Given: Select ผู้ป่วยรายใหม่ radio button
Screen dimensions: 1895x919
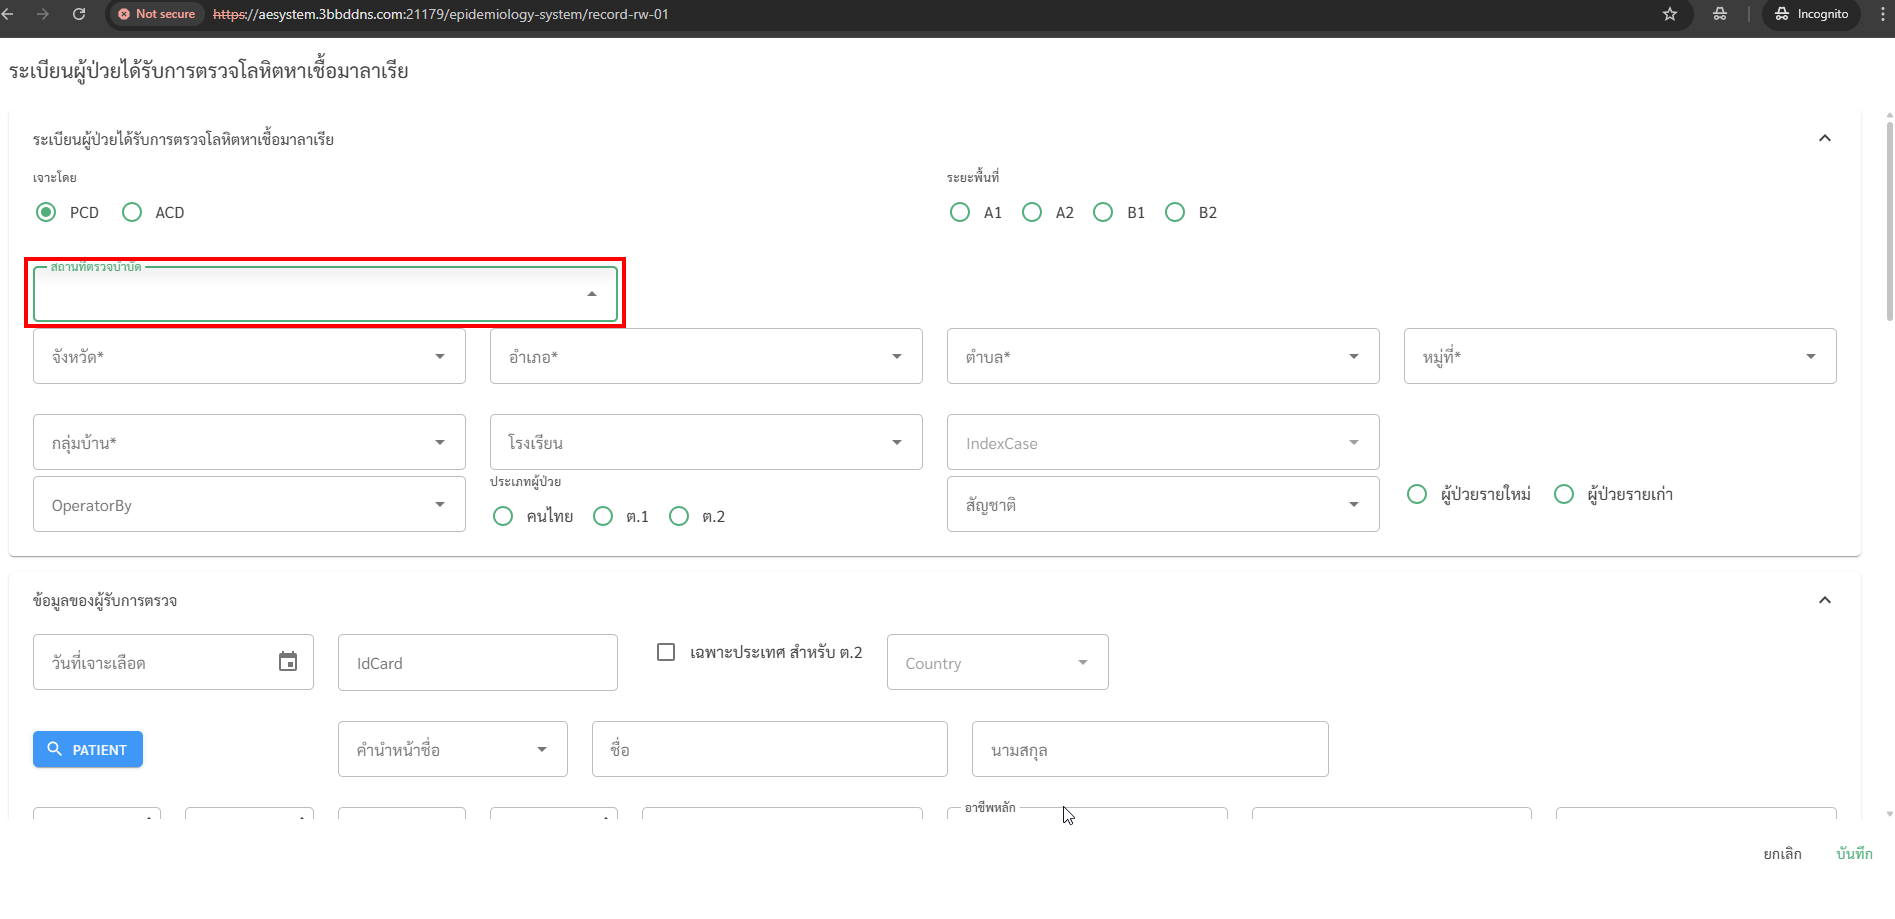Looking at the screenshot, I should click(1417, 494).
